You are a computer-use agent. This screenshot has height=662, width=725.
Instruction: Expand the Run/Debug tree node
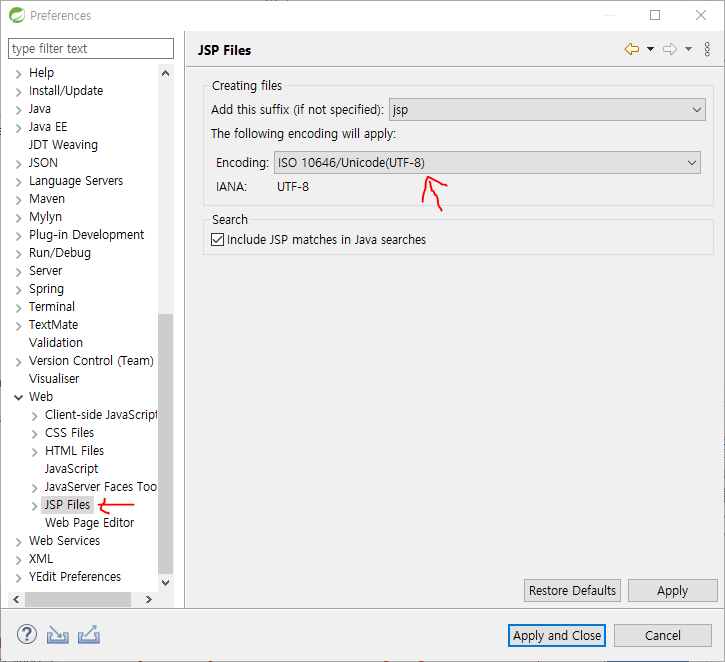18,254
